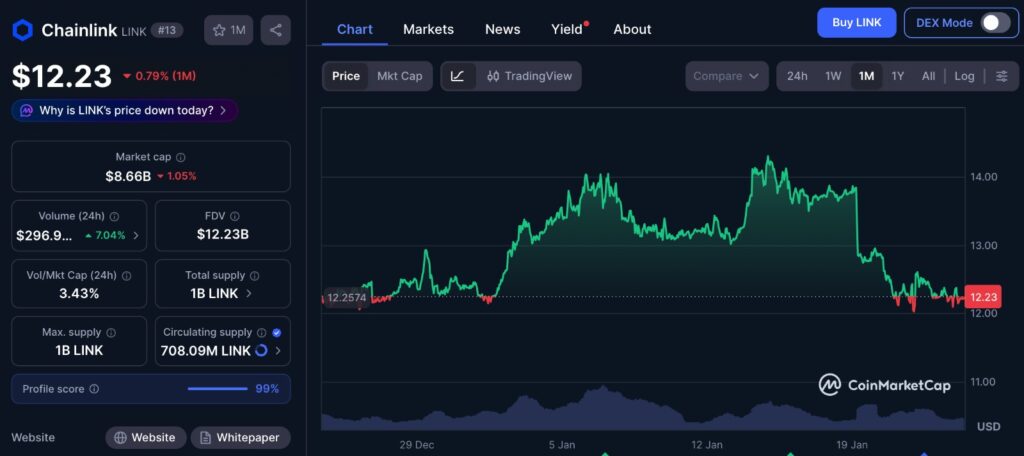Open the About tab
Image resolution: width=1024 pixels, height=456 pixels.
click(632, 29)
